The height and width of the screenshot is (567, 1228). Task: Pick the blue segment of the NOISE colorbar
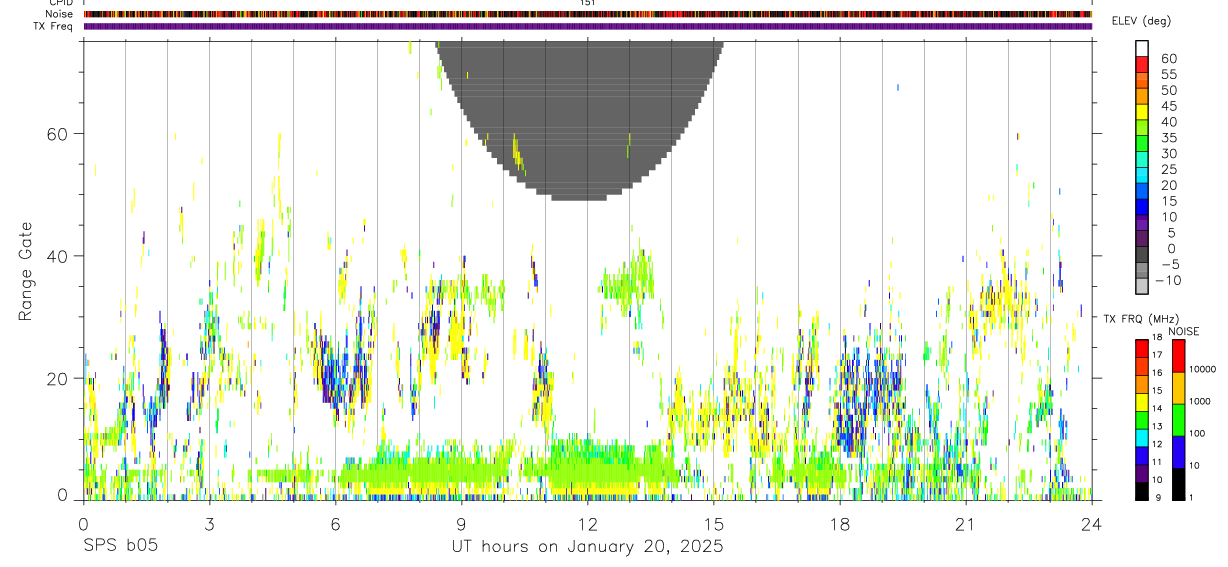tap(1178, 452)
